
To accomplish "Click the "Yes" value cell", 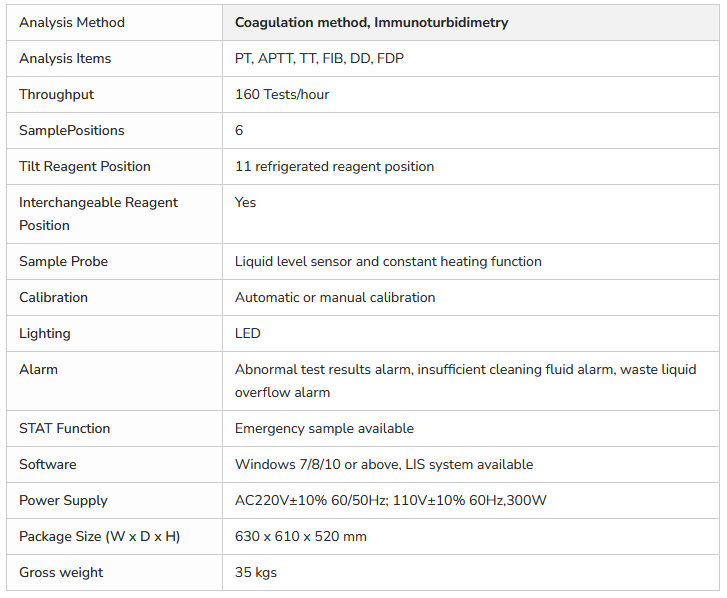I will click(246, 202).
